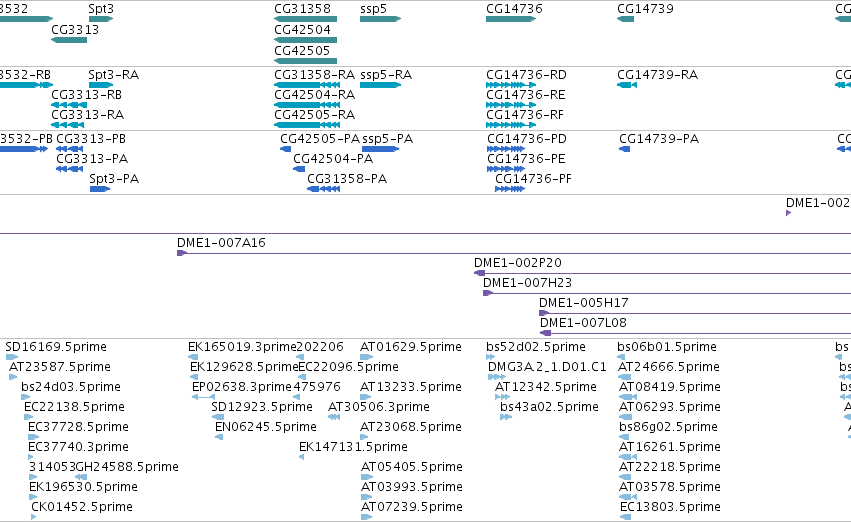Image resolution: width=851 pixels, height=522 pixels.
Task: Click EST AT05405.5prime
Action: [367, 478]
